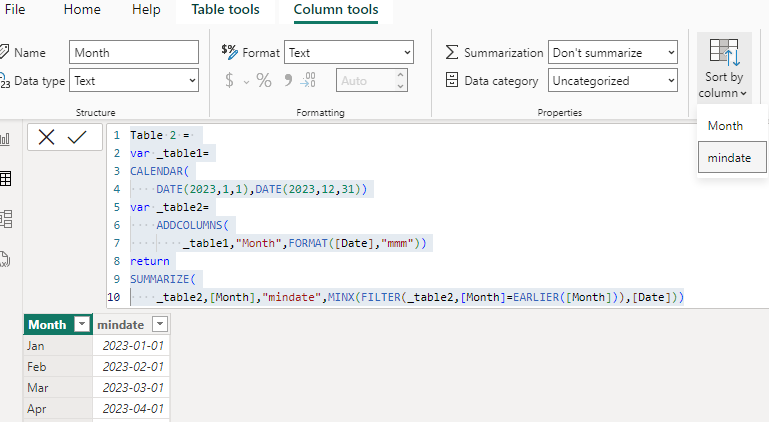Toggle thousands separator comma icon
The height and width of the screenshot is (422, 769).
click(288, 80)
